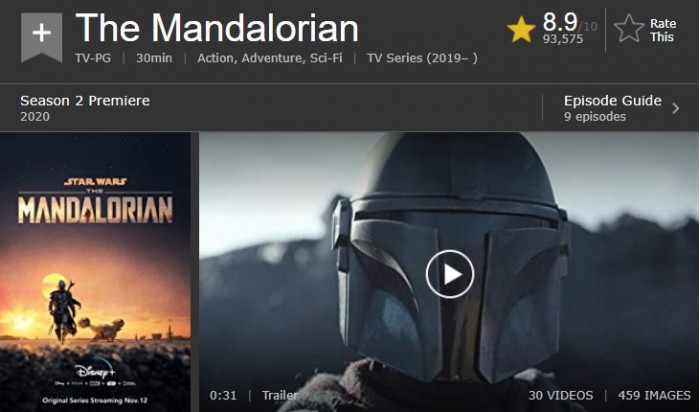700x412 pixels.
Task: Click the 0:31 Trailer label
Action: (x=254, y=395)
